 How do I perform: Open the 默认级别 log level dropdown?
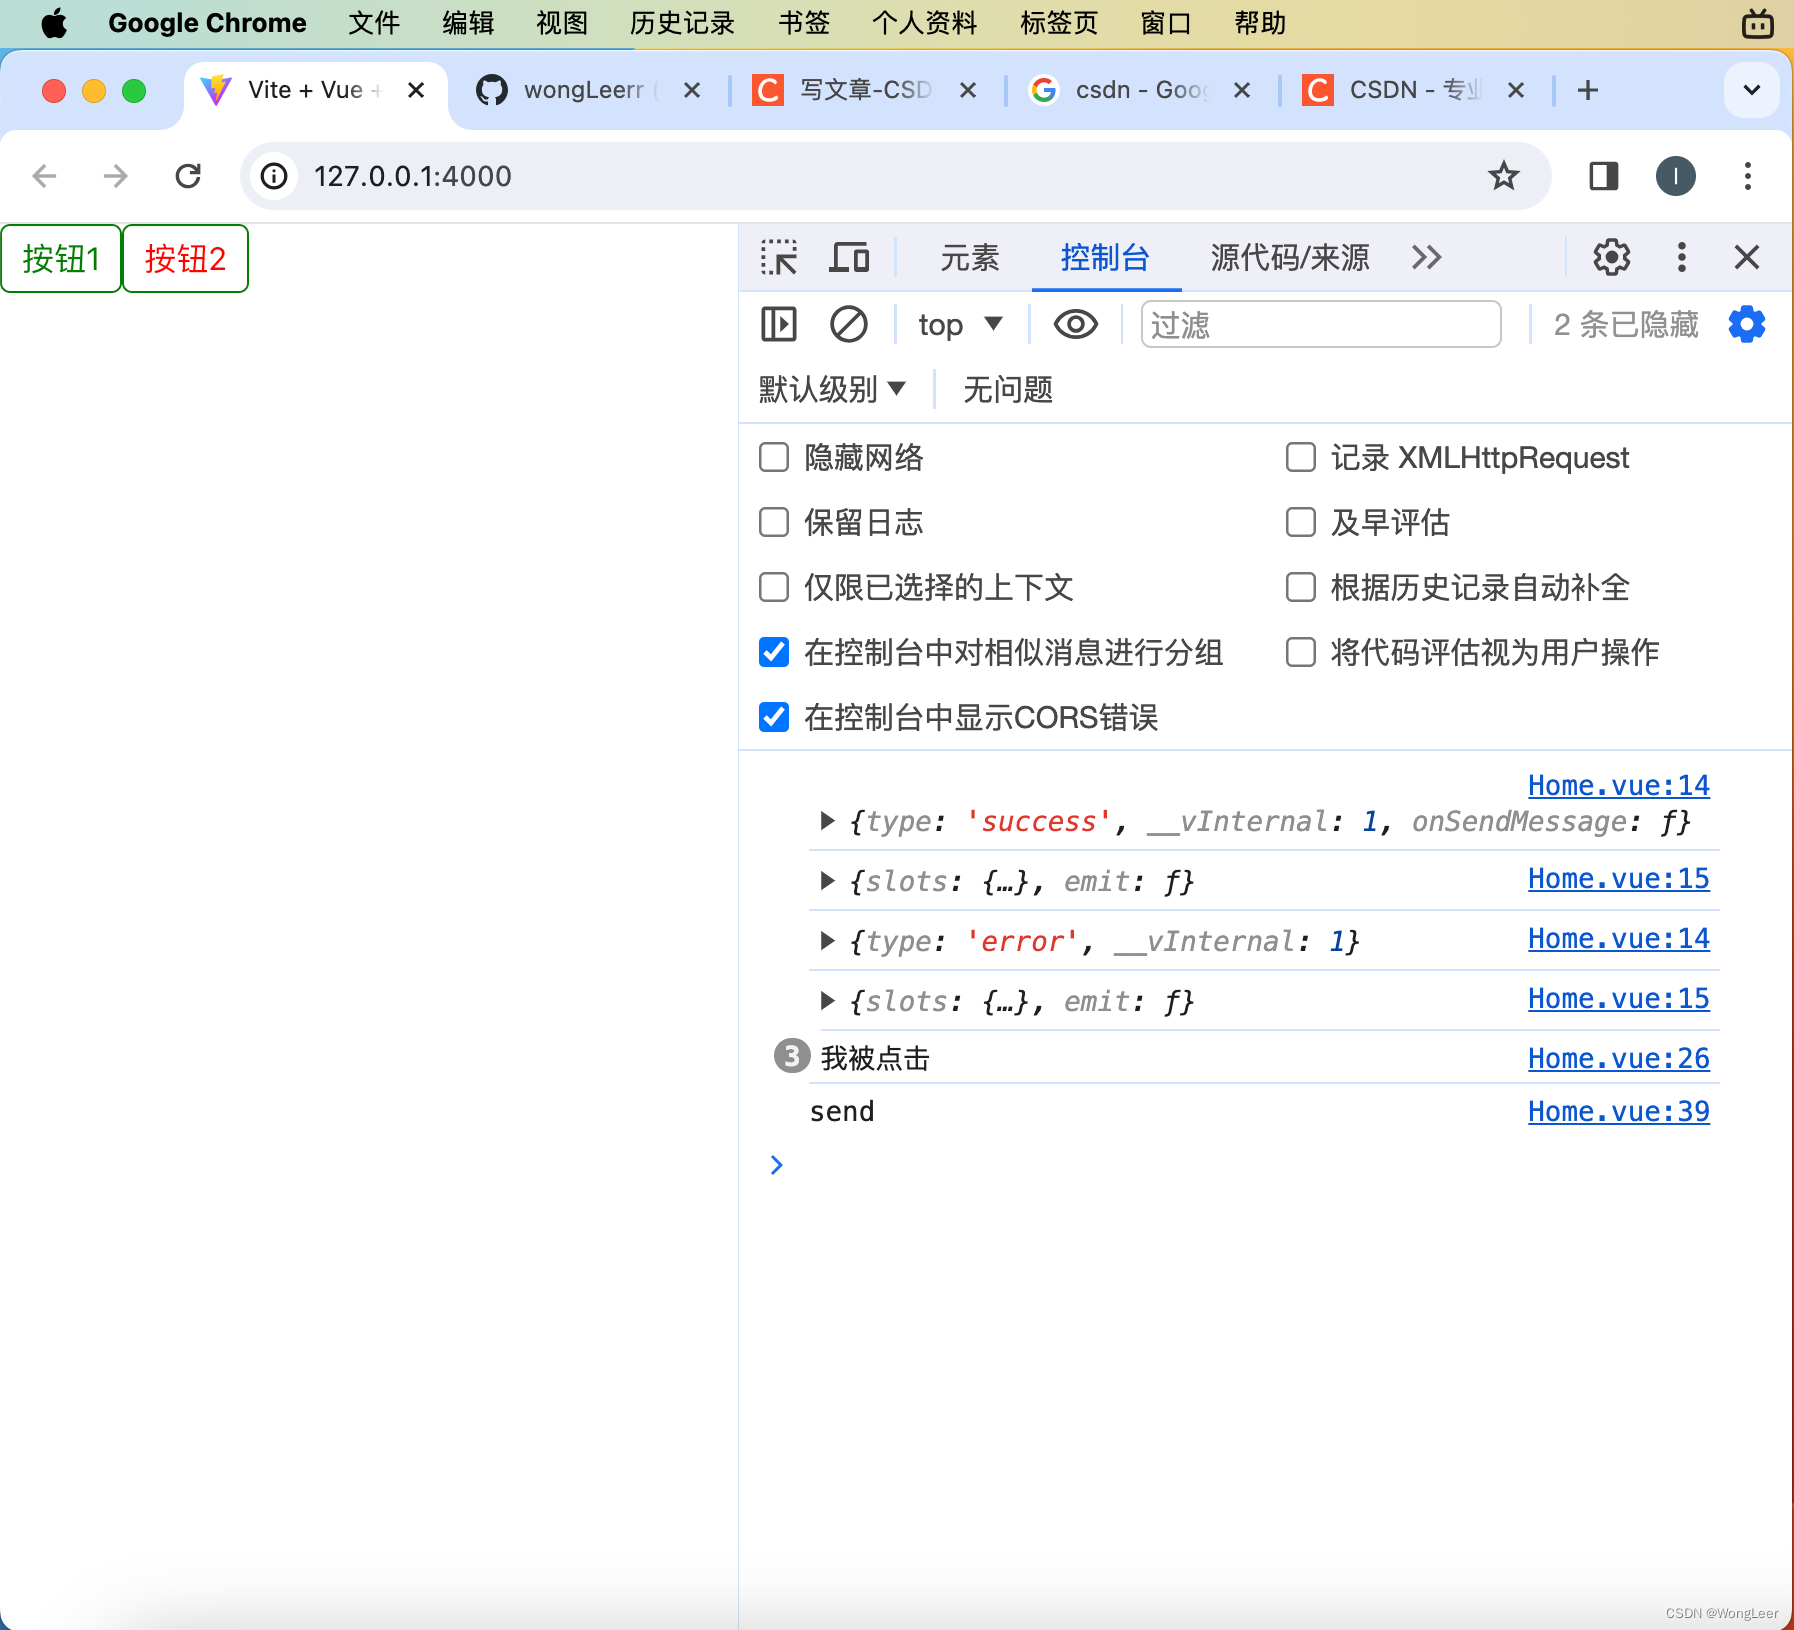click(832, 389)
